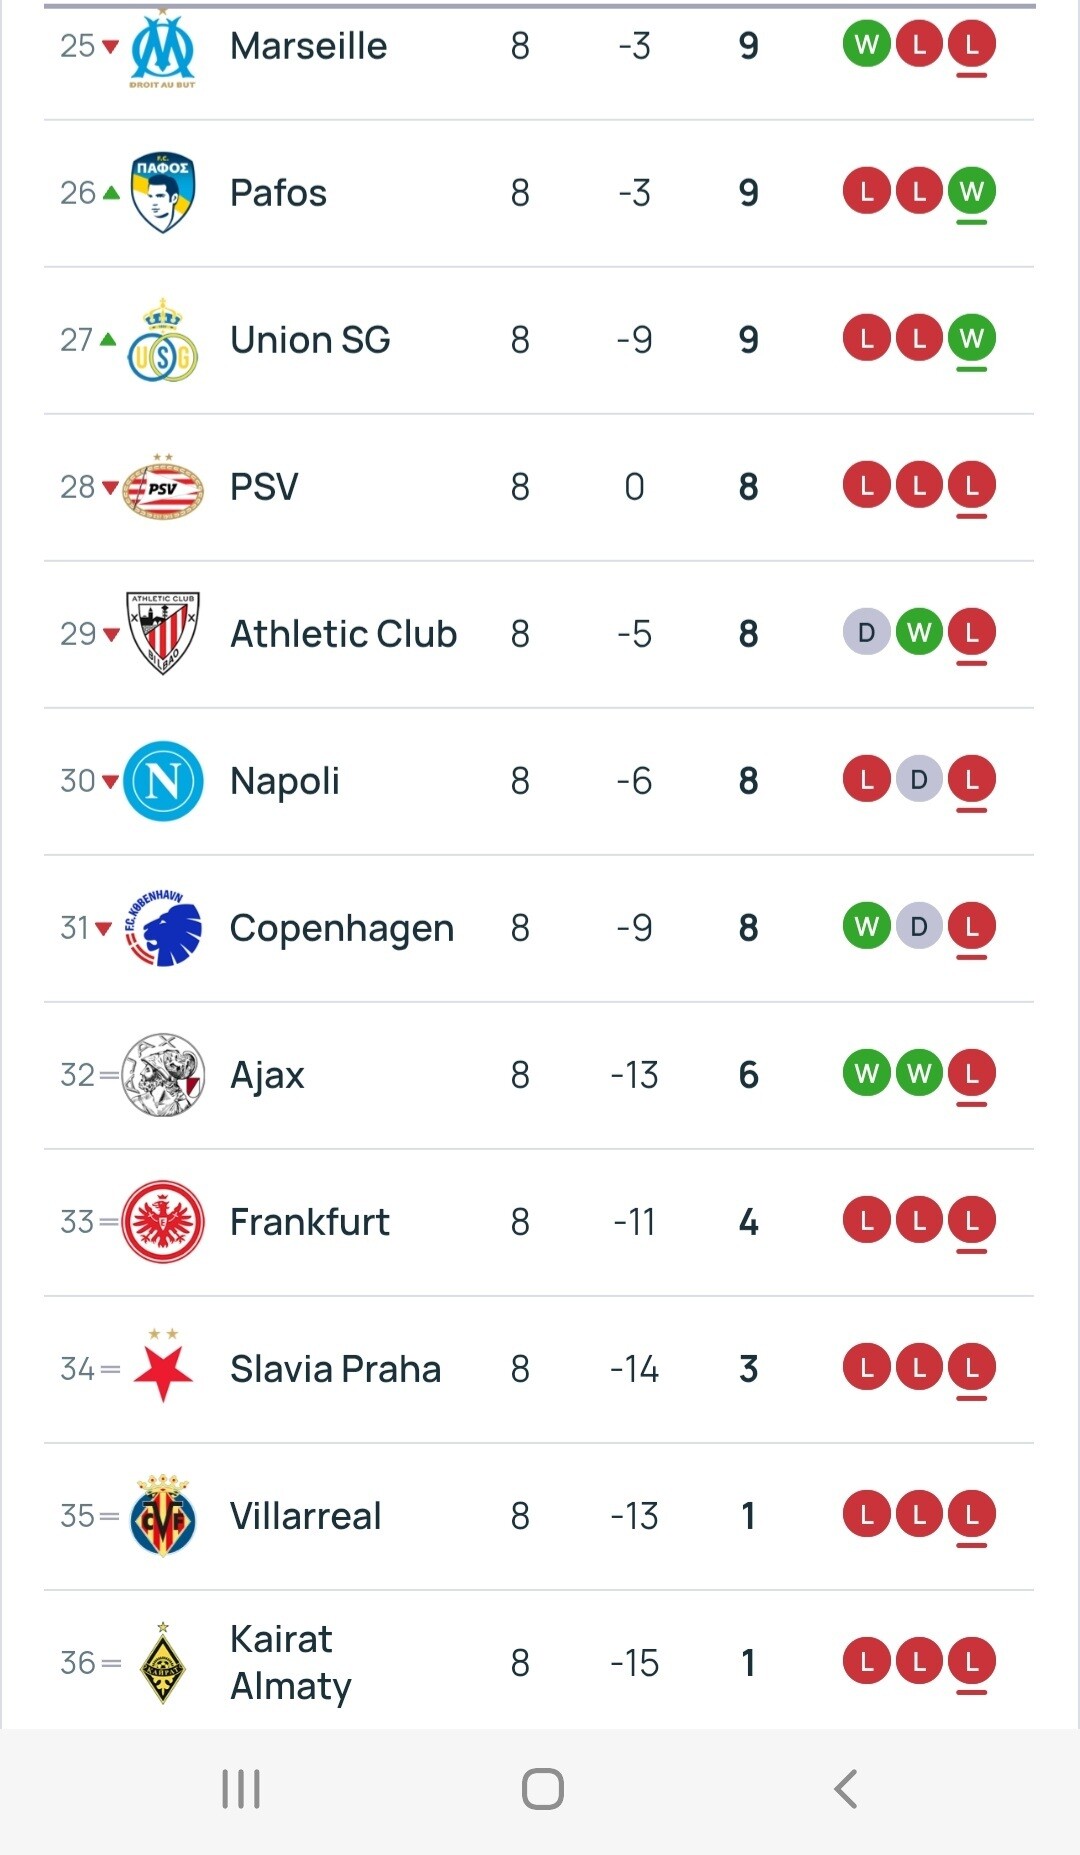Select the Slavia Praha red star logo
Screen dimensions: 1080x1855
163,1368
